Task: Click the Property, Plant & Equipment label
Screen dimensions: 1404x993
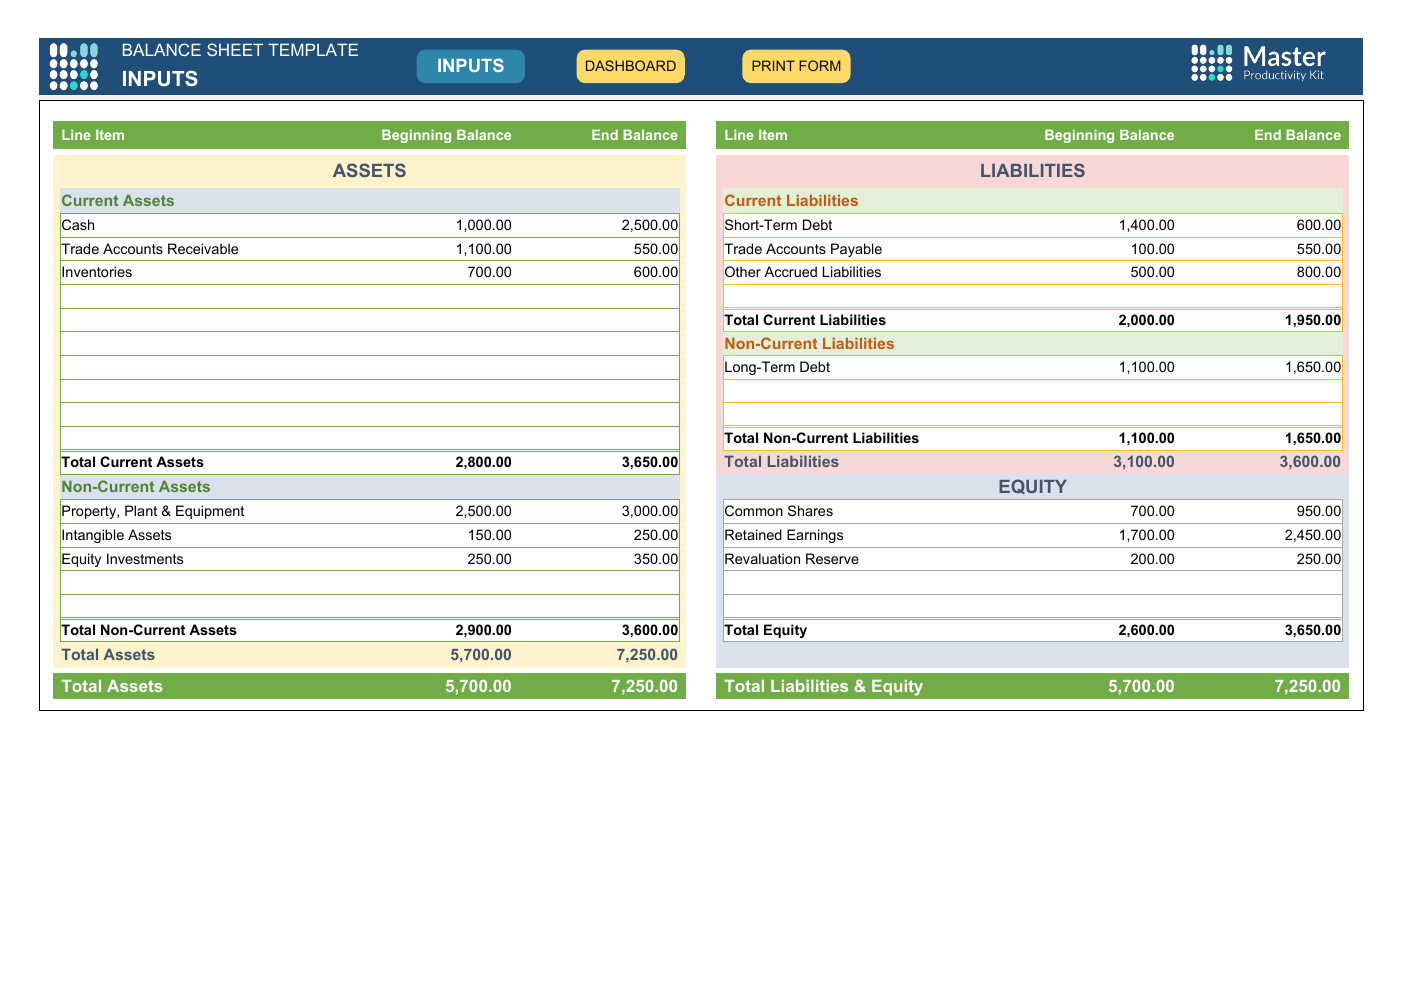Action: tap(153, 511)
